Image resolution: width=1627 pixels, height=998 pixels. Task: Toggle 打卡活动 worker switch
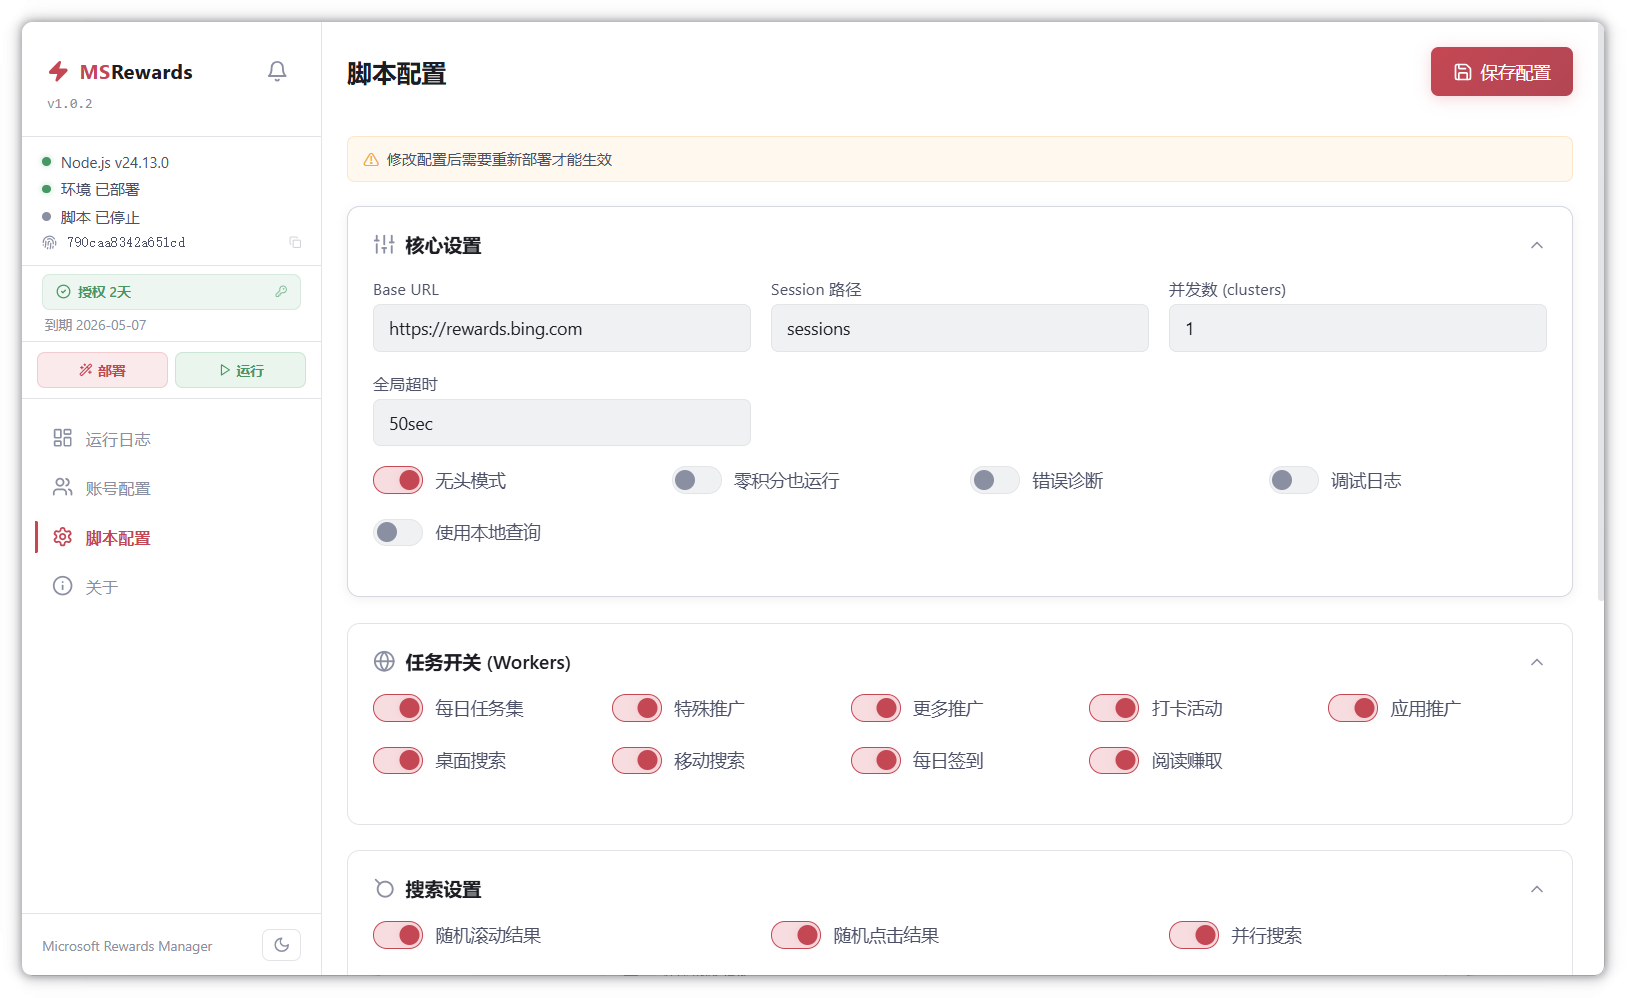point(1114,708)
